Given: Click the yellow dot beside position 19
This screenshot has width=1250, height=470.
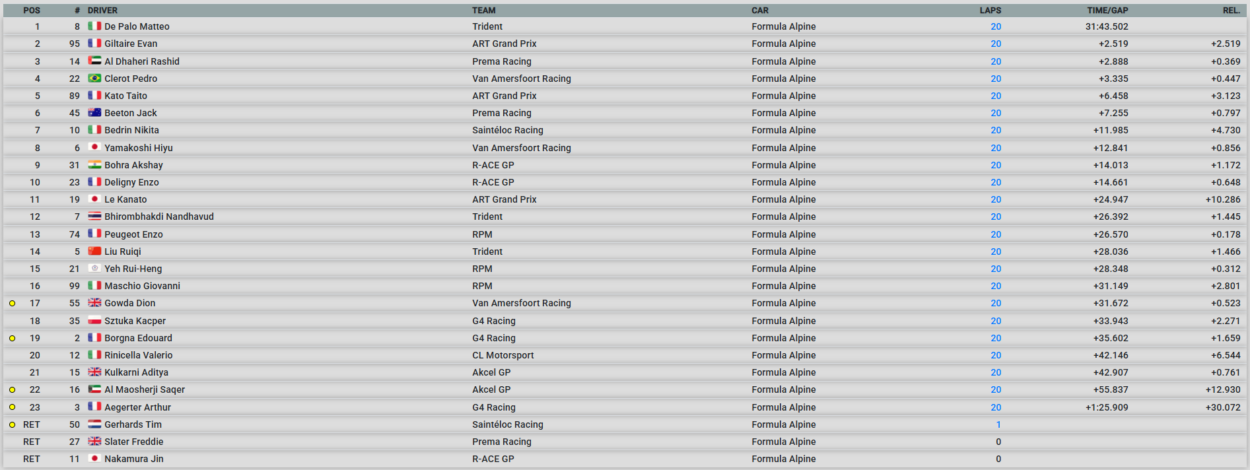Looking at the screenshot, I should [x=12, y=338].
